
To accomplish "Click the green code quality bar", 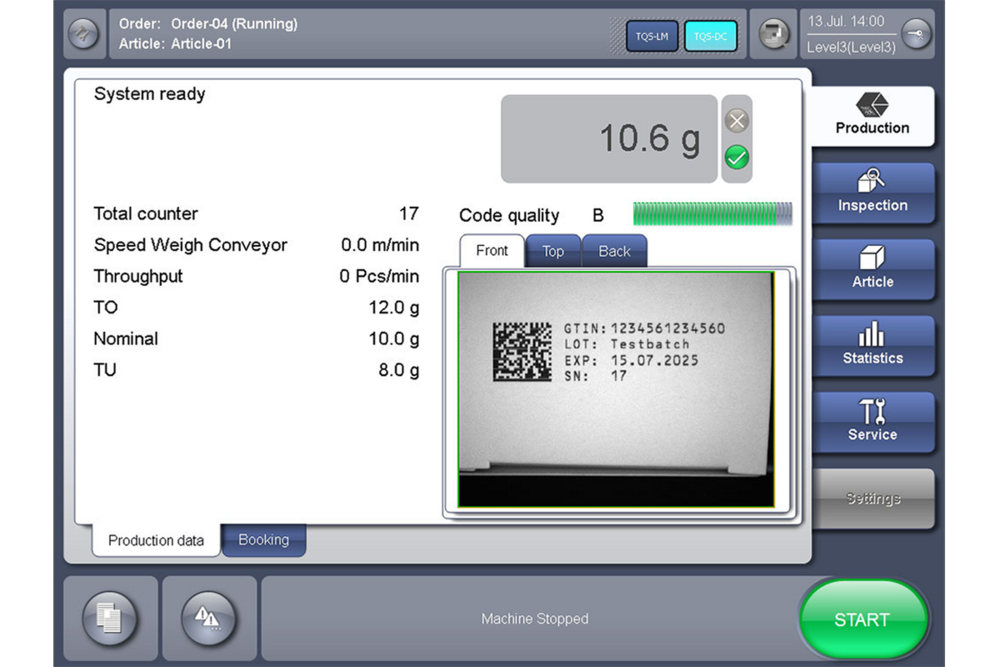I will coord(712,214).
